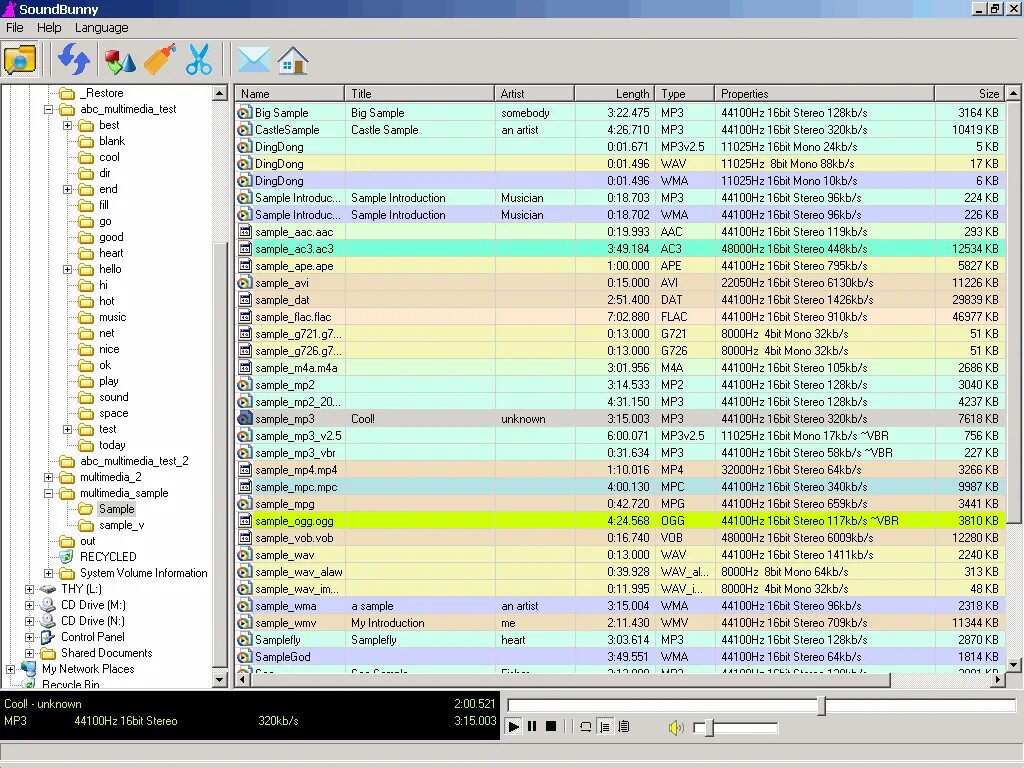Click folder tree scroll up arrow
Screen dimensions: 1024x768
[219, 93]
